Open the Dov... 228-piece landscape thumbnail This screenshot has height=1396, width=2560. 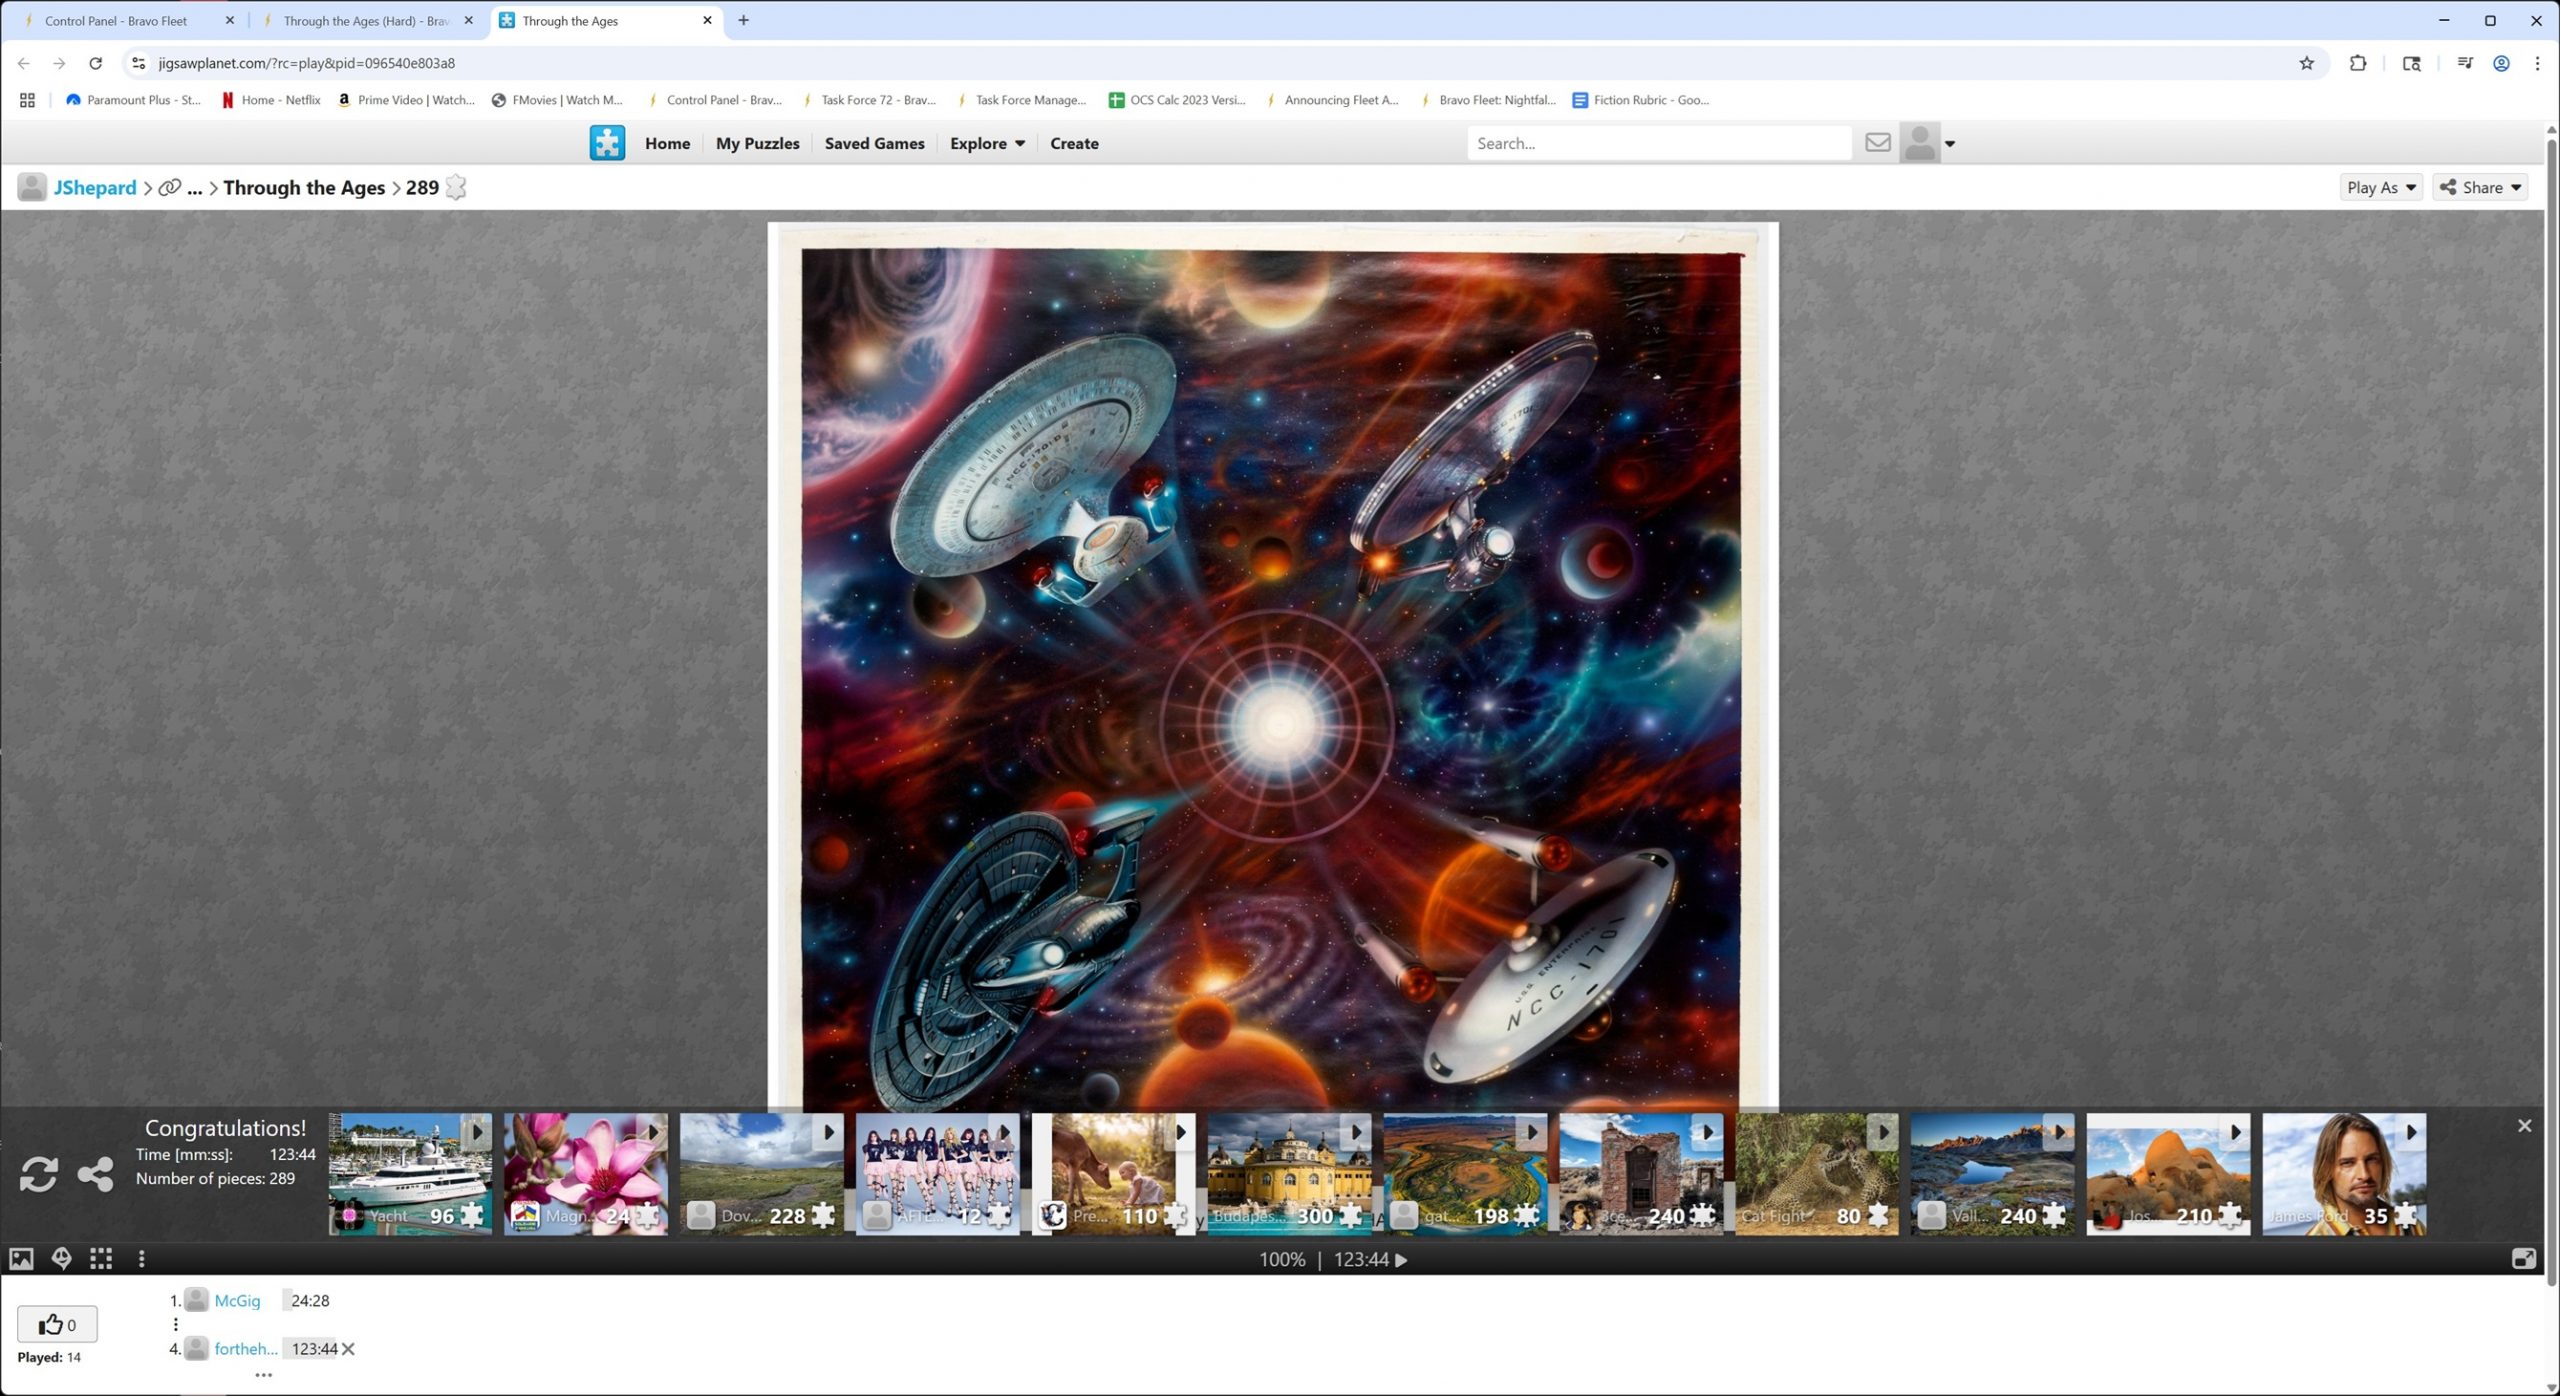tap(761, 1174)
